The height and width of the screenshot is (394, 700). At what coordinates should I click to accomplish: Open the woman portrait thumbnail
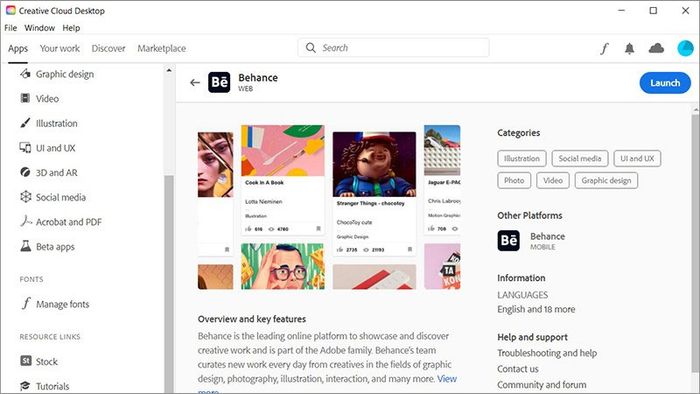pyautogui.click(x=216, y=165)
